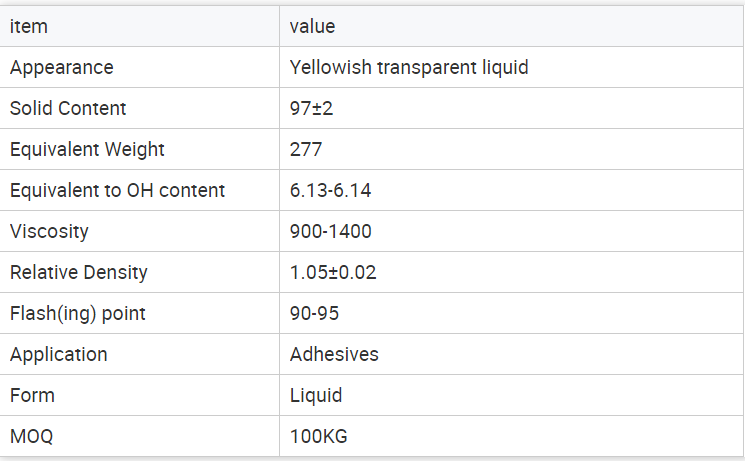The width and height of the screenshot is (745, 461).
Task: Select the Equivalent Weight label
Action: click(87, 150)
